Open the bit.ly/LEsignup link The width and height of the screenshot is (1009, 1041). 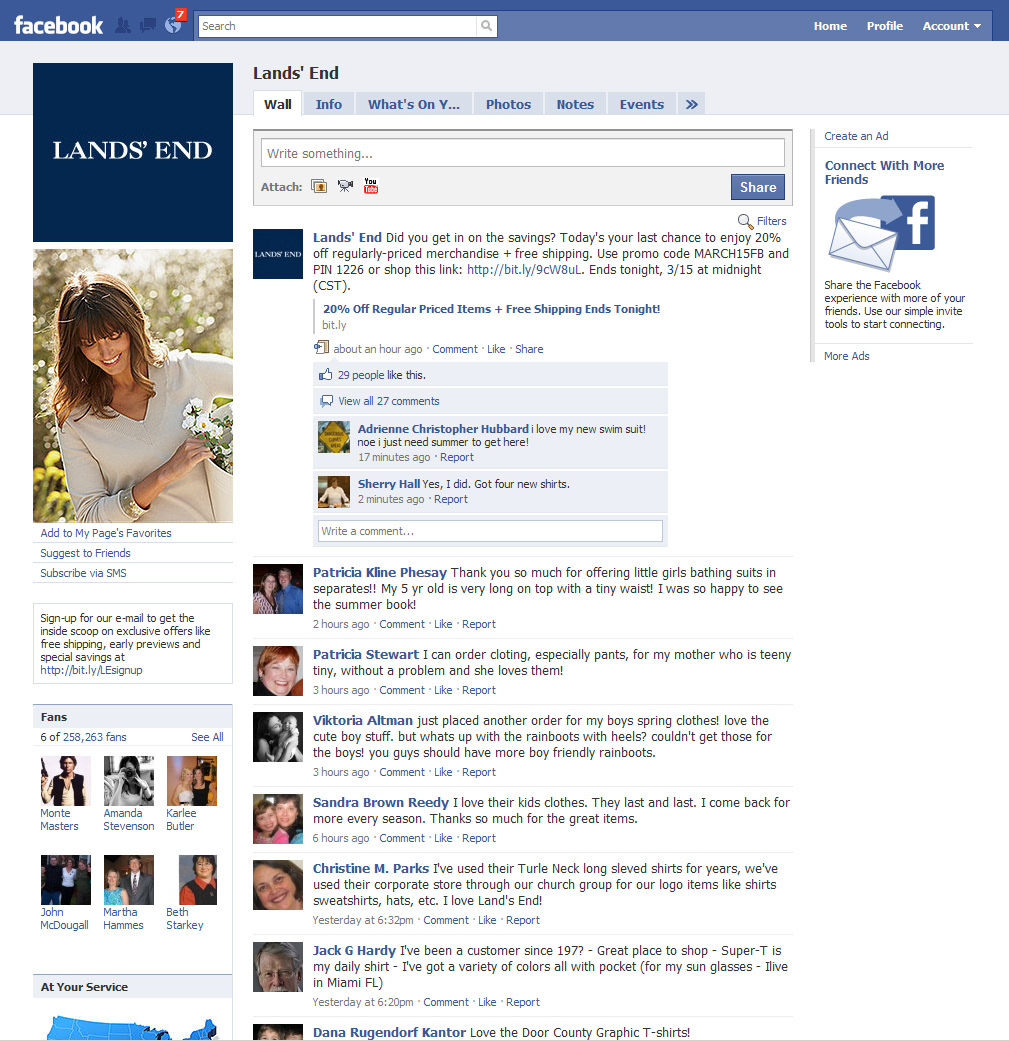pos(91,670)
